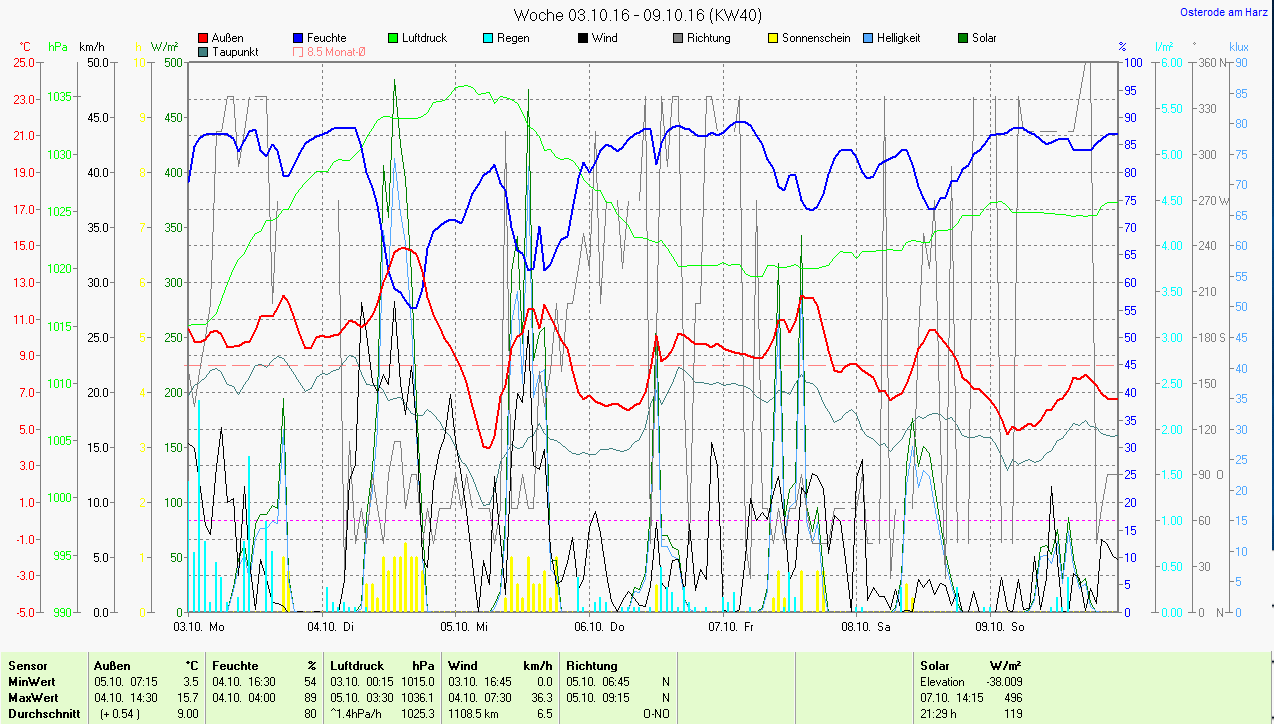Select the yellow Sonnenschein legend swatch

pos(773,38)
